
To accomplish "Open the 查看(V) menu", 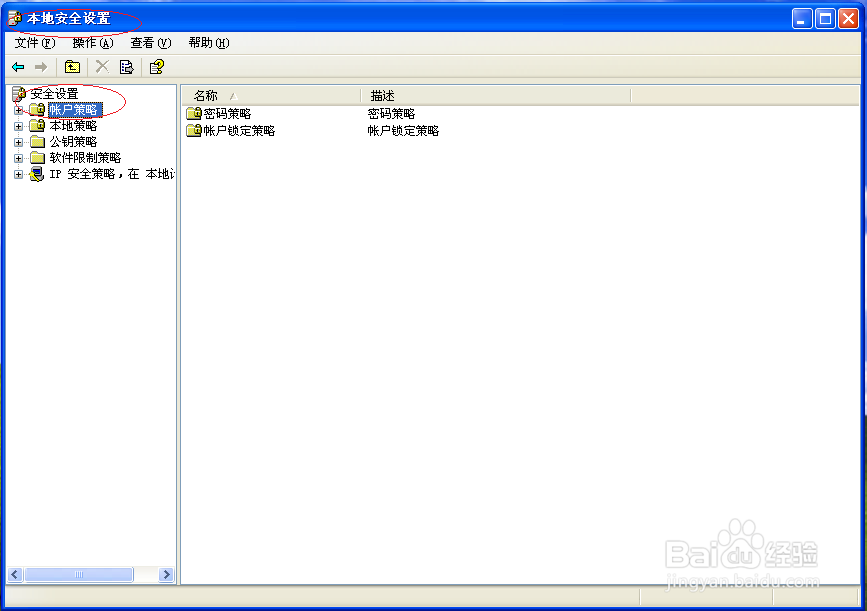I will 151,43.
